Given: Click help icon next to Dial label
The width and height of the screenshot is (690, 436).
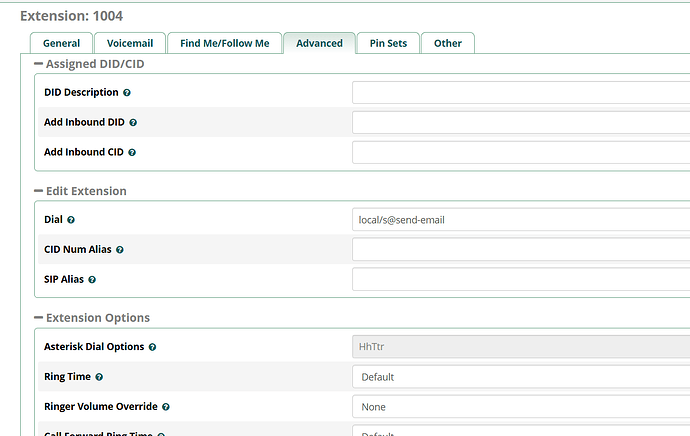Looking at the screenshot, I should pos(71,220).
